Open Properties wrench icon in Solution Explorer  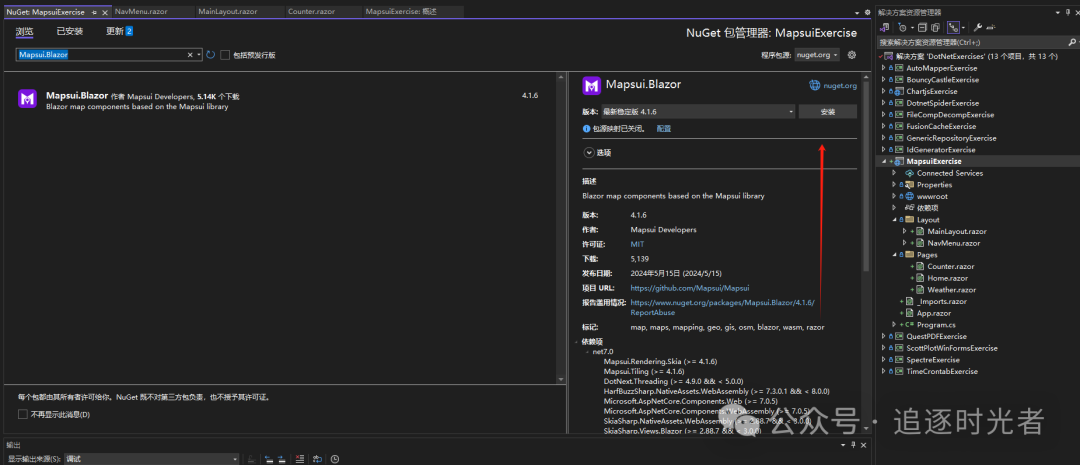pyautogui.click(x=978, y=27)
